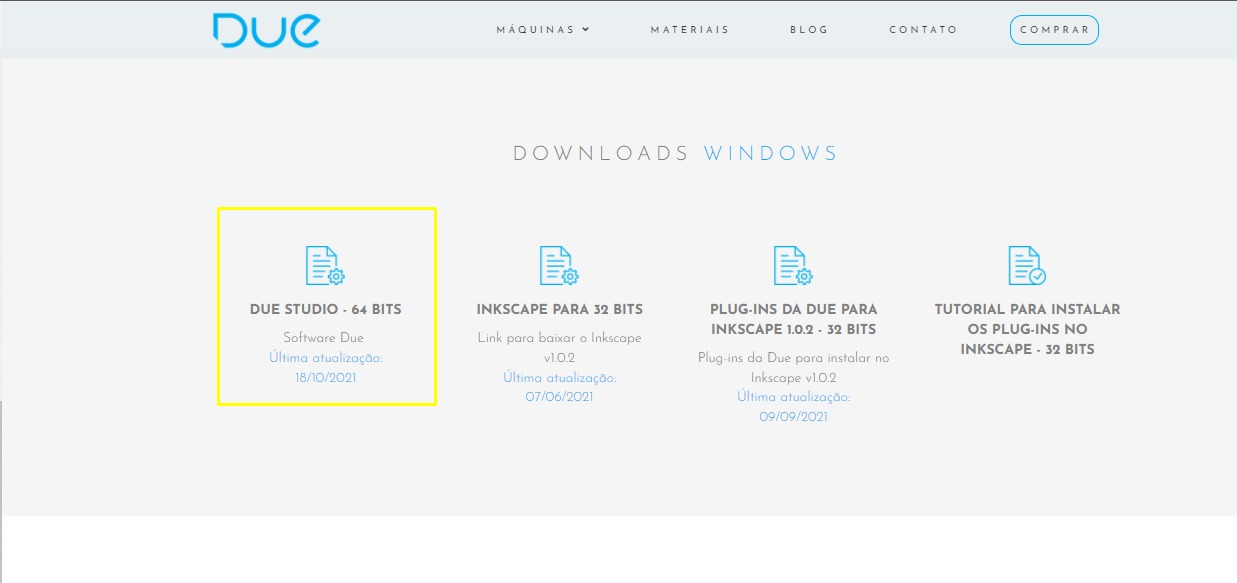This screenshot has width=1237, height=583.
Task: Click the 'Software Due' description text
Action: tap(324, 338)
